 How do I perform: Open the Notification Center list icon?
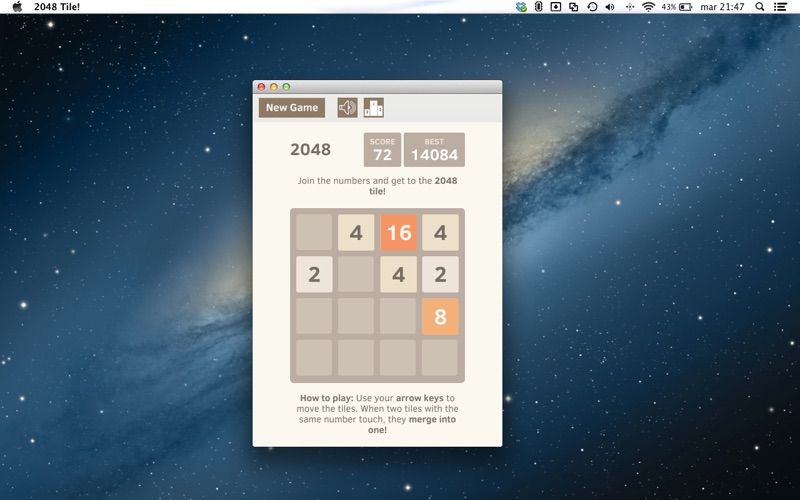[x=780, y=7]
